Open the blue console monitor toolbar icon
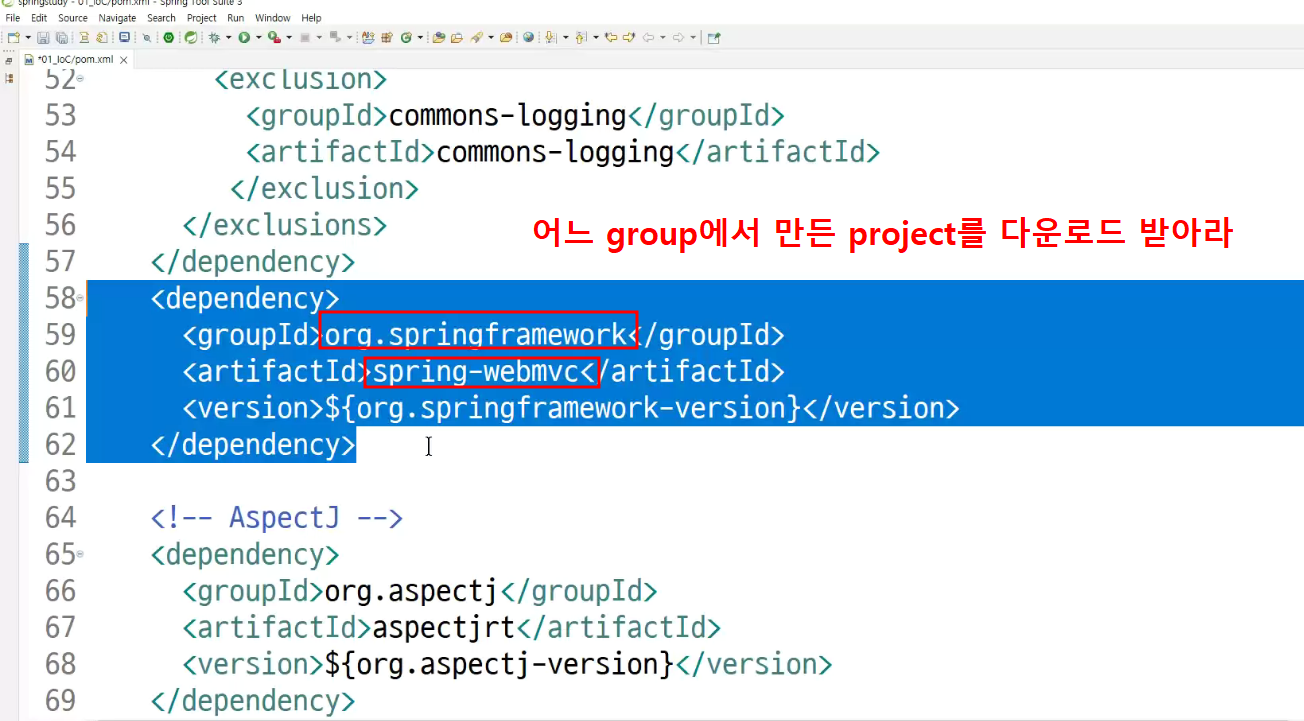 coord(125,38)
